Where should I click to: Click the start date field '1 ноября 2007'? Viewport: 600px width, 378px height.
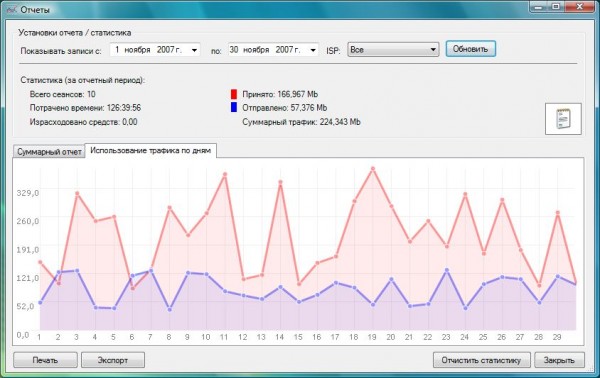point(155,50)
